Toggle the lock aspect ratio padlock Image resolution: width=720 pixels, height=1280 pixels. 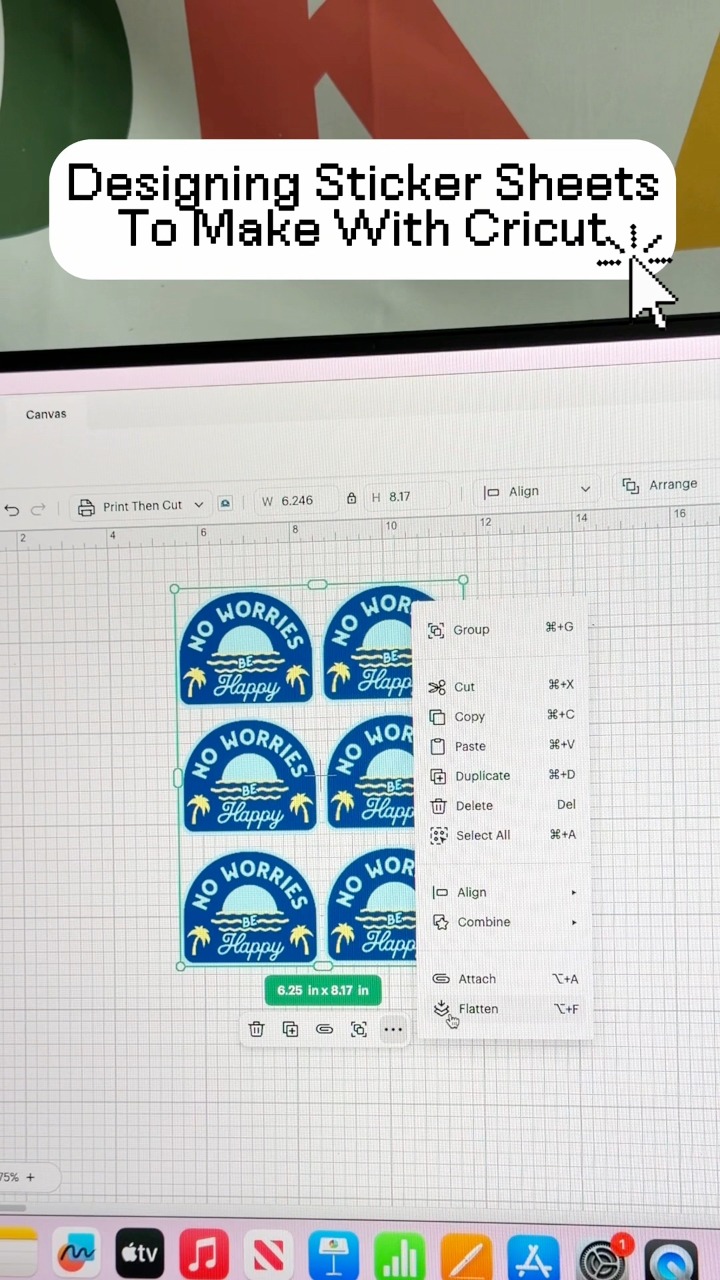click(351, 498)
